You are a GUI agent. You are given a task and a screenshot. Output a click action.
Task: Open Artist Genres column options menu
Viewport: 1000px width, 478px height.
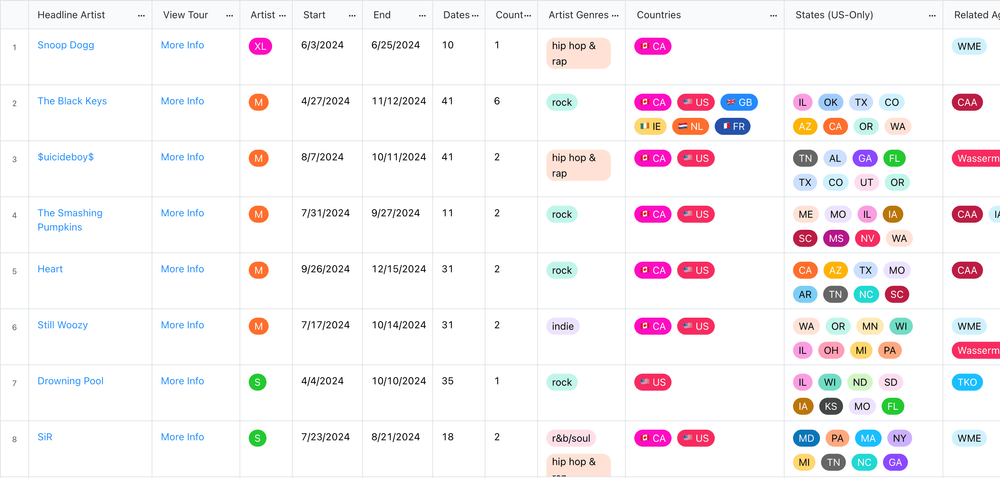pyautogui.click(x=615, y=15)
